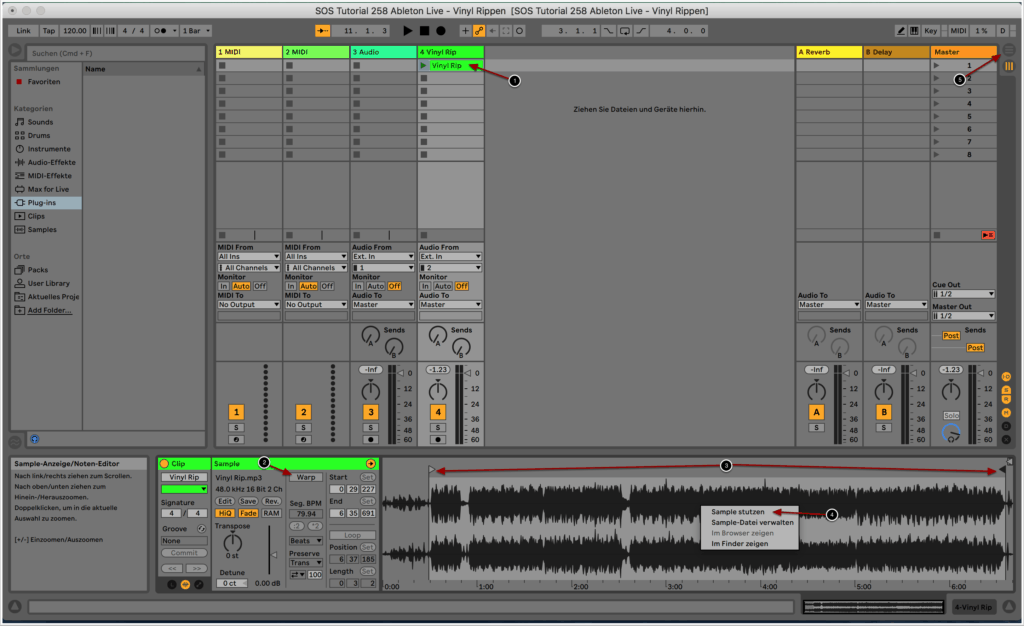The height and width of the screenshot is (626, 1024).
Task: Open the 1 Bar quantization menu
Action: tap(195, 31)
